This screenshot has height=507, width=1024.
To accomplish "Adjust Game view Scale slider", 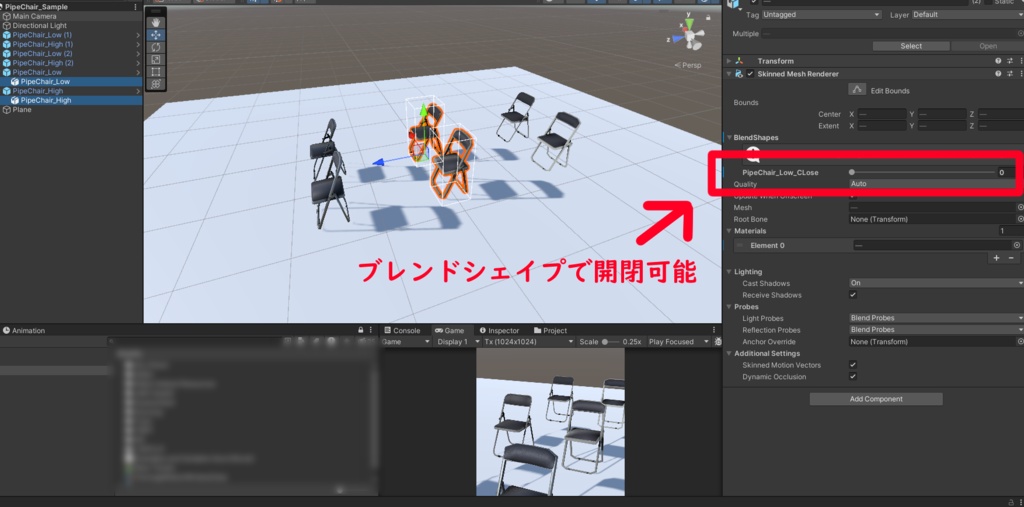I will (609, 342).
